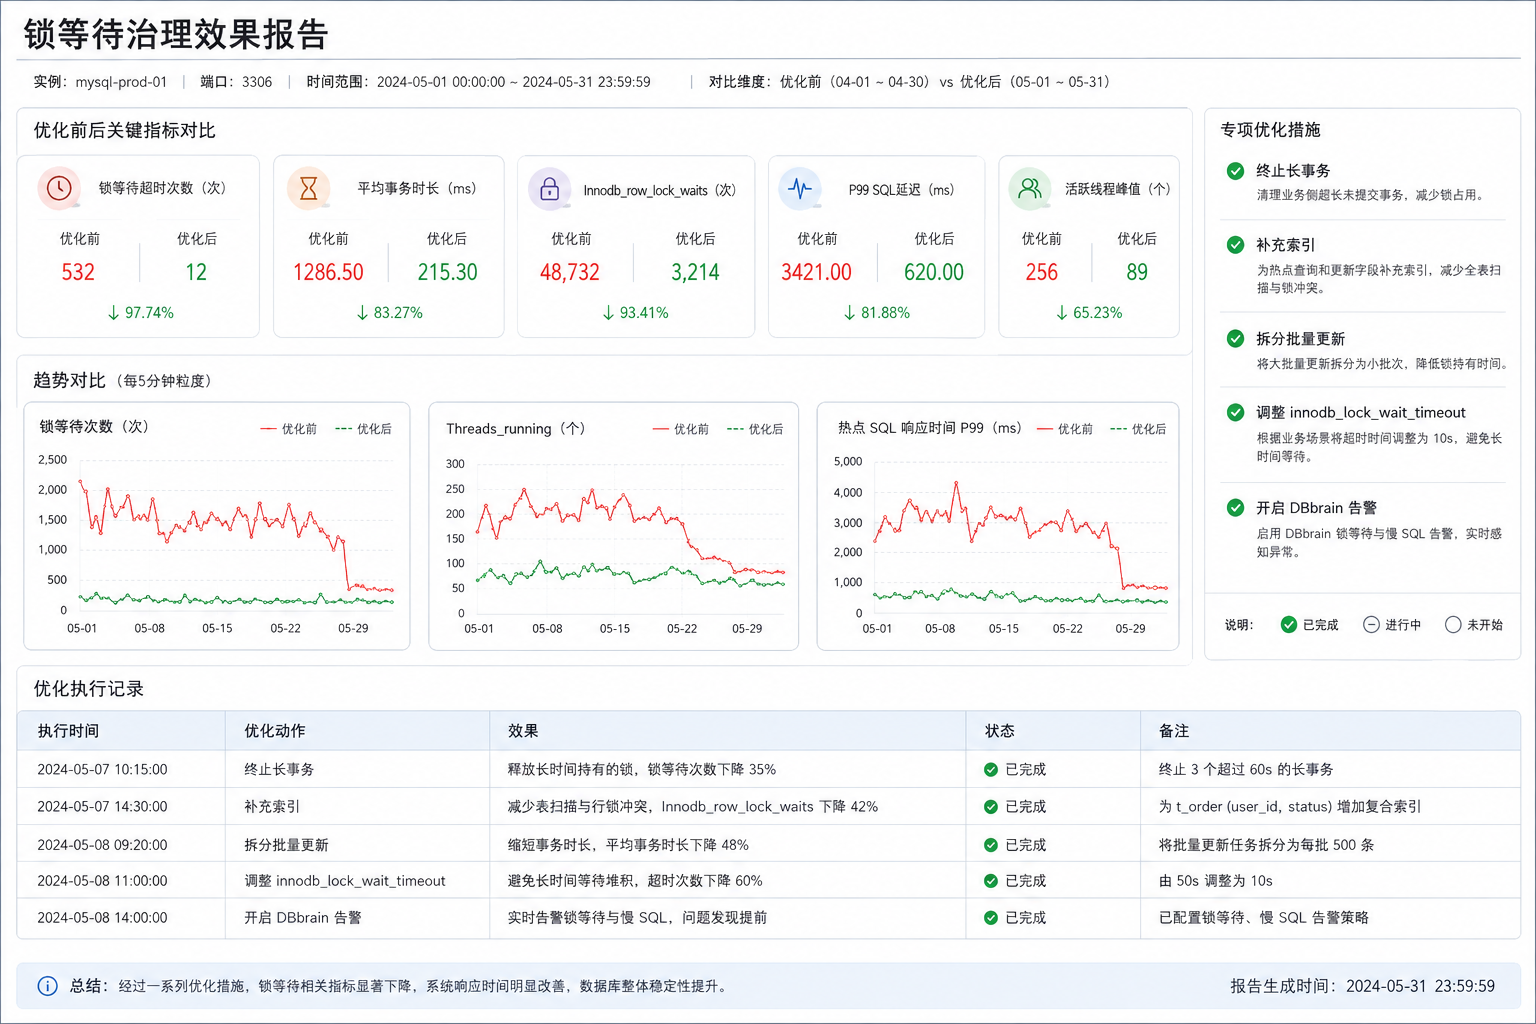The height and width of the screenshot is (1024, 1536).
Task: Click the value 89 active thread peak
Action: click(x=1137, y=272)
